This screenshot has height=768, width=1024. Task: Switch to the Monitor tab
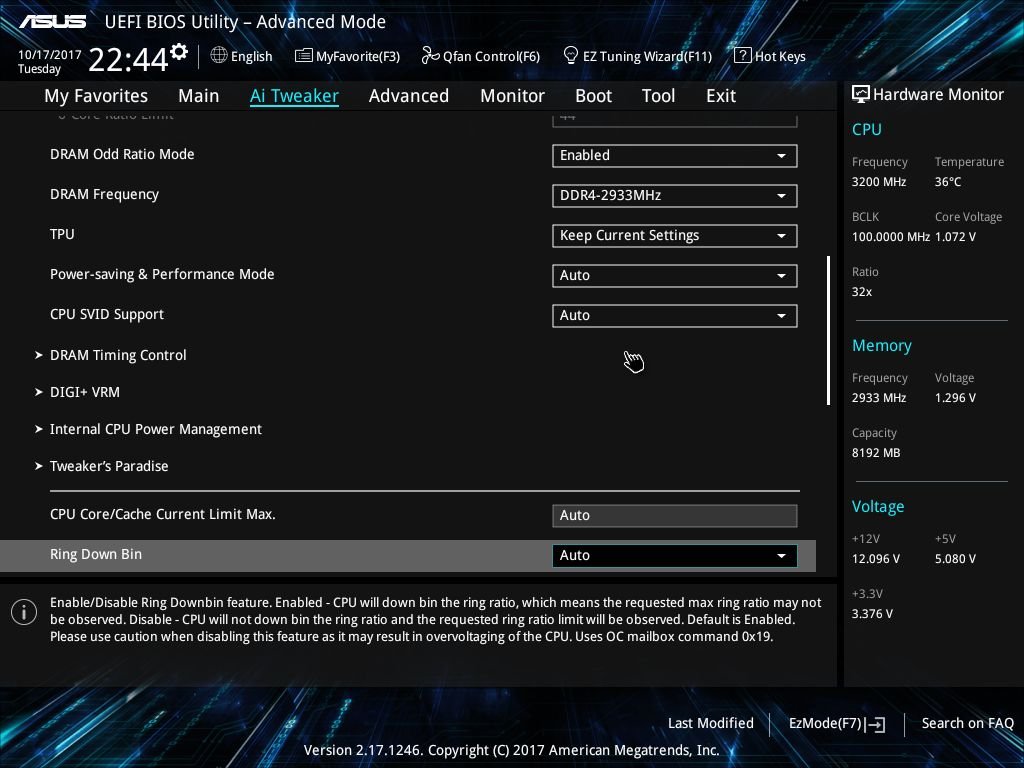(x=512, y=96)
